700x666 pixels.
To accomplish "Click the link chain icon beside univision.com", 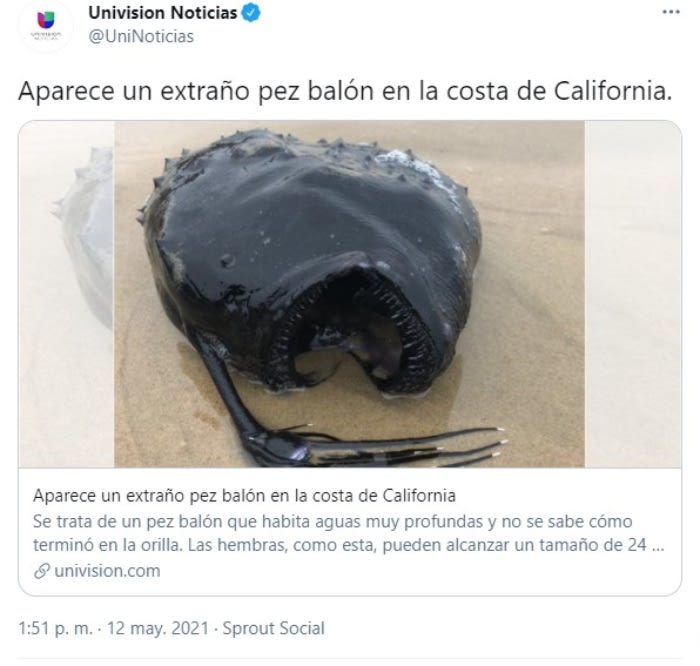I will coord(42,571).
